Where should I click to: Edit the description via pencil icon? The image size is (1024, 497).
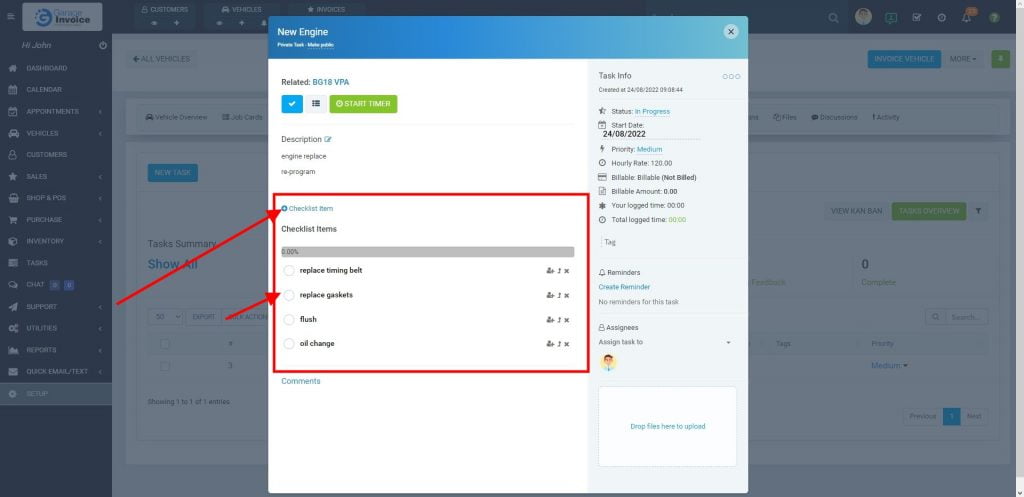[x=328, y=139]
